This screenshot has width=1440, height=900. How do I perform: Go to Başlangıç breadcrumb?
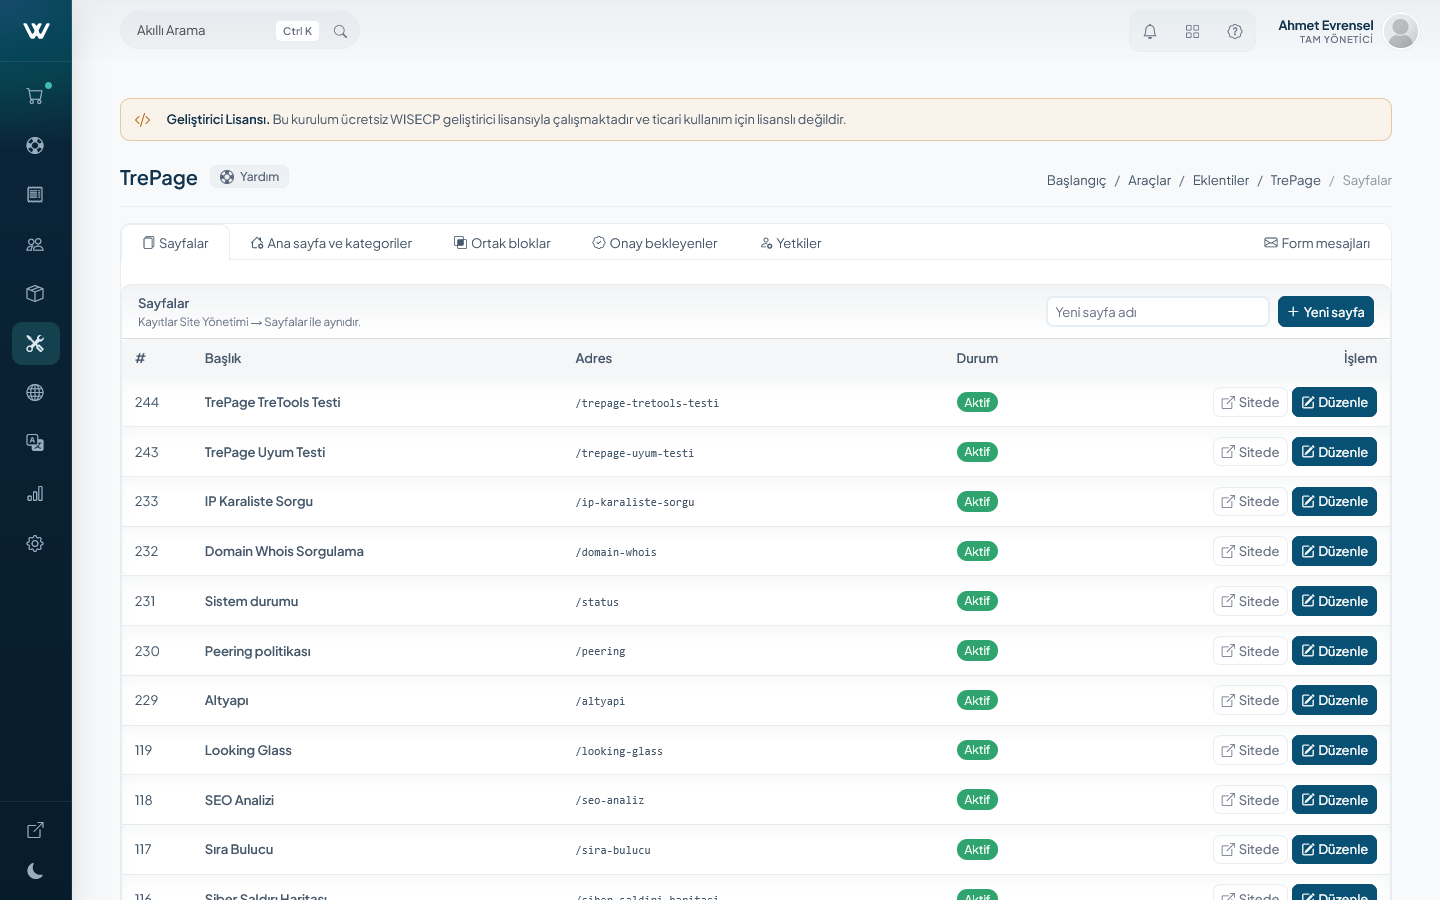[x=1076, y=181]
